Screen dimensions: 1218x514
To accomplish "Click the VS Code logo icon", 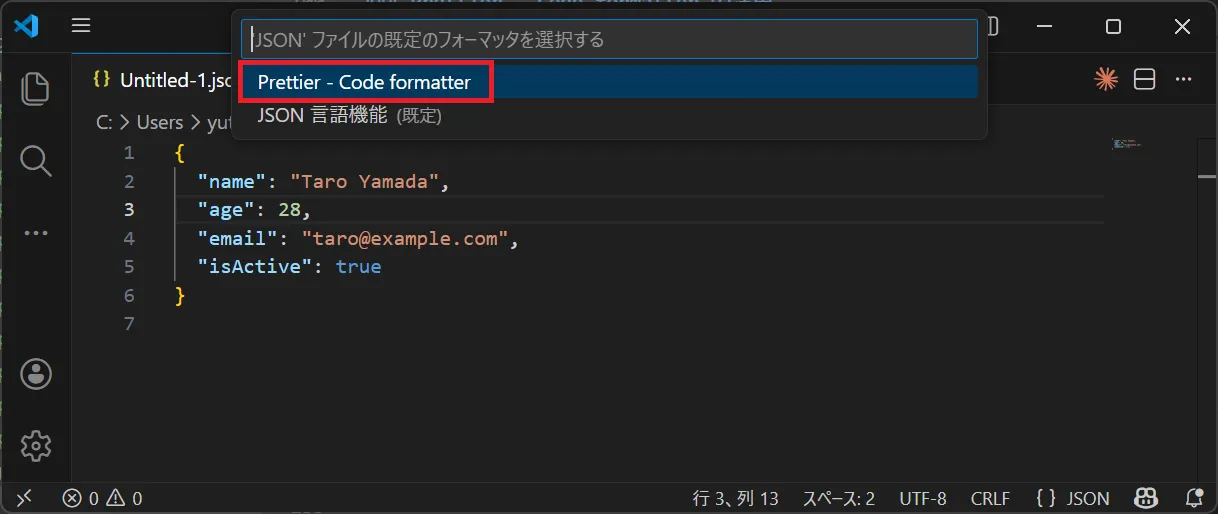I will [27, 26].
